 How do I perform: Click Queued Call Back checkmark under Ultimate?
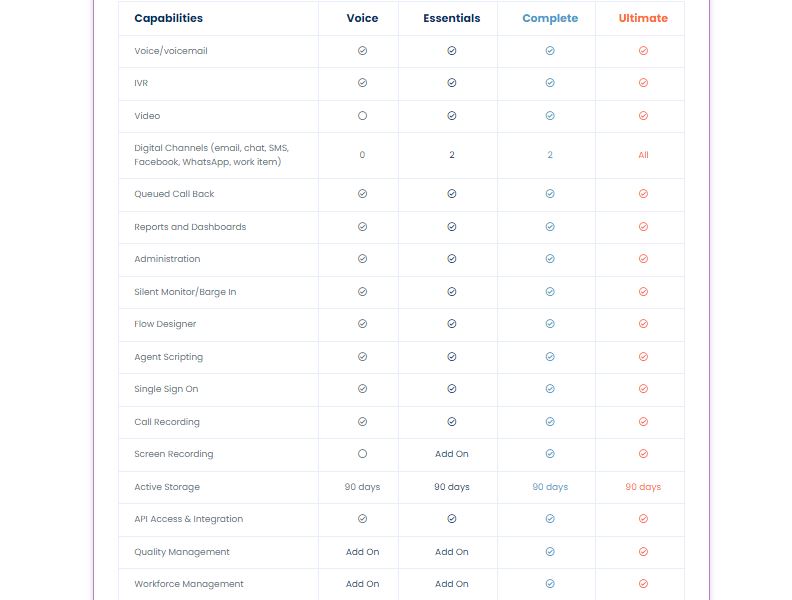643,194
